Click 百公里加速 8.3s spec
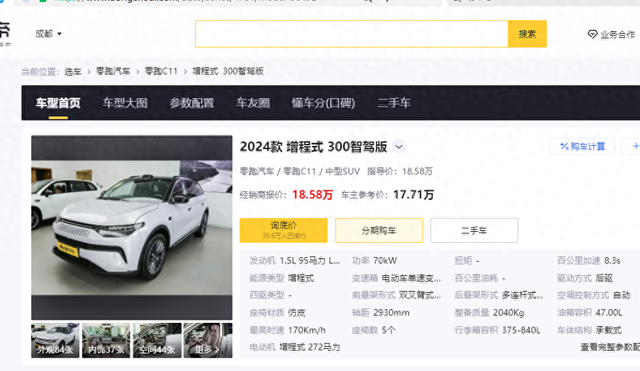The image size is (640, 371). 589,261
